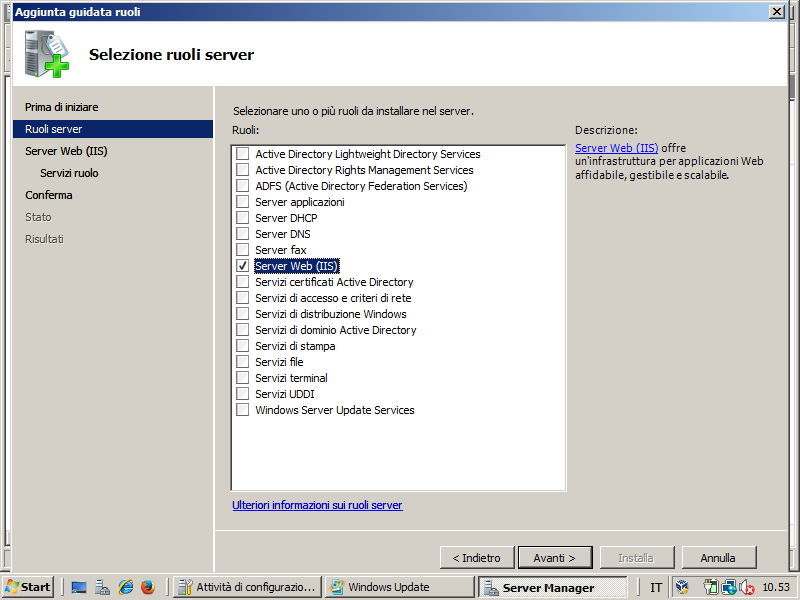Check Servizi di dominio Active Directory
Screen dimensions: 800x600
point(243,330)
